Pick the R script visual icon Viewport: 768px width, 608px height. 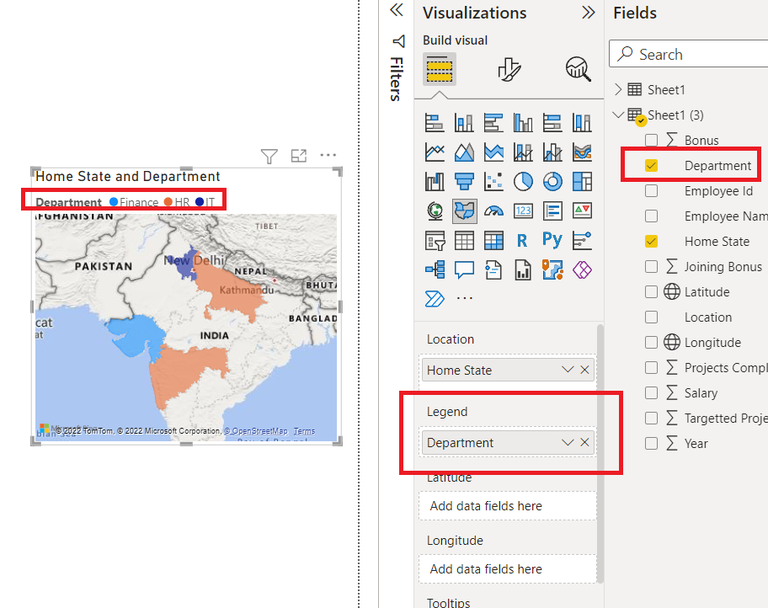522,241
